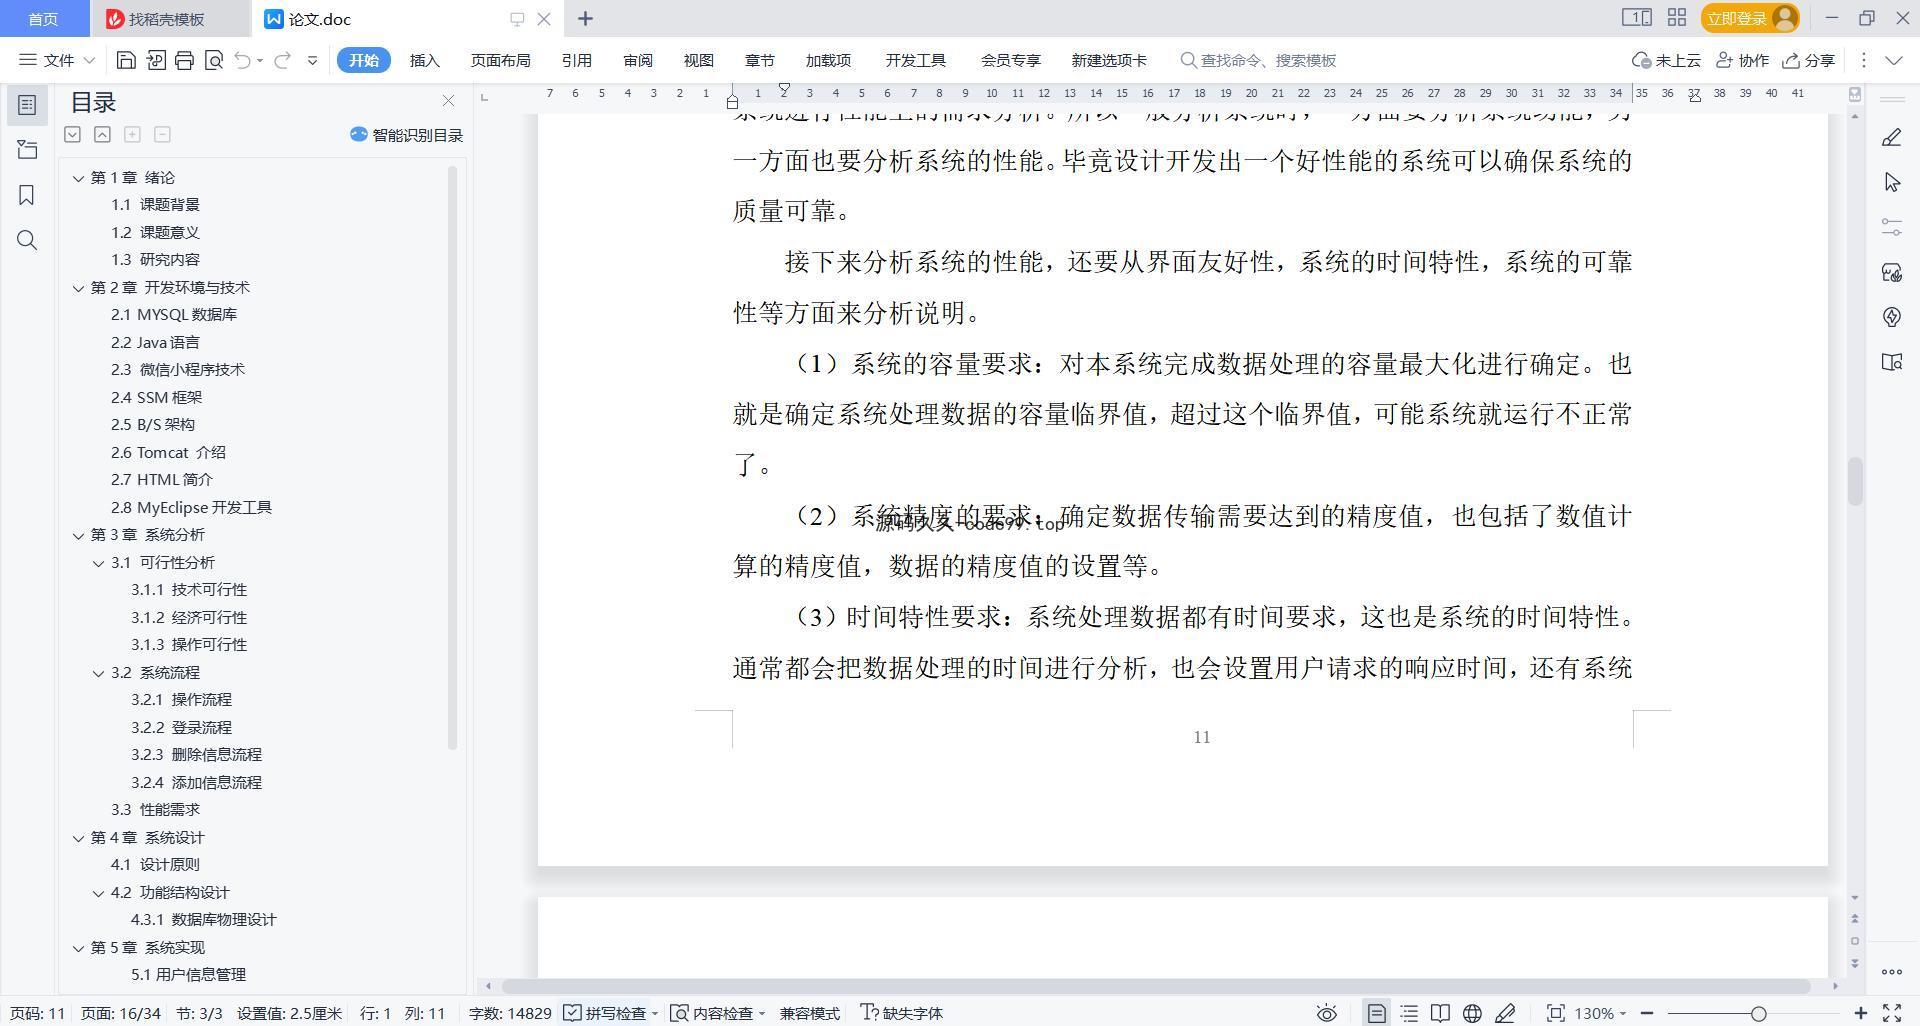Click the Redo arrow icon
The image size is (1920, 1026).
(x=282, y=60)
